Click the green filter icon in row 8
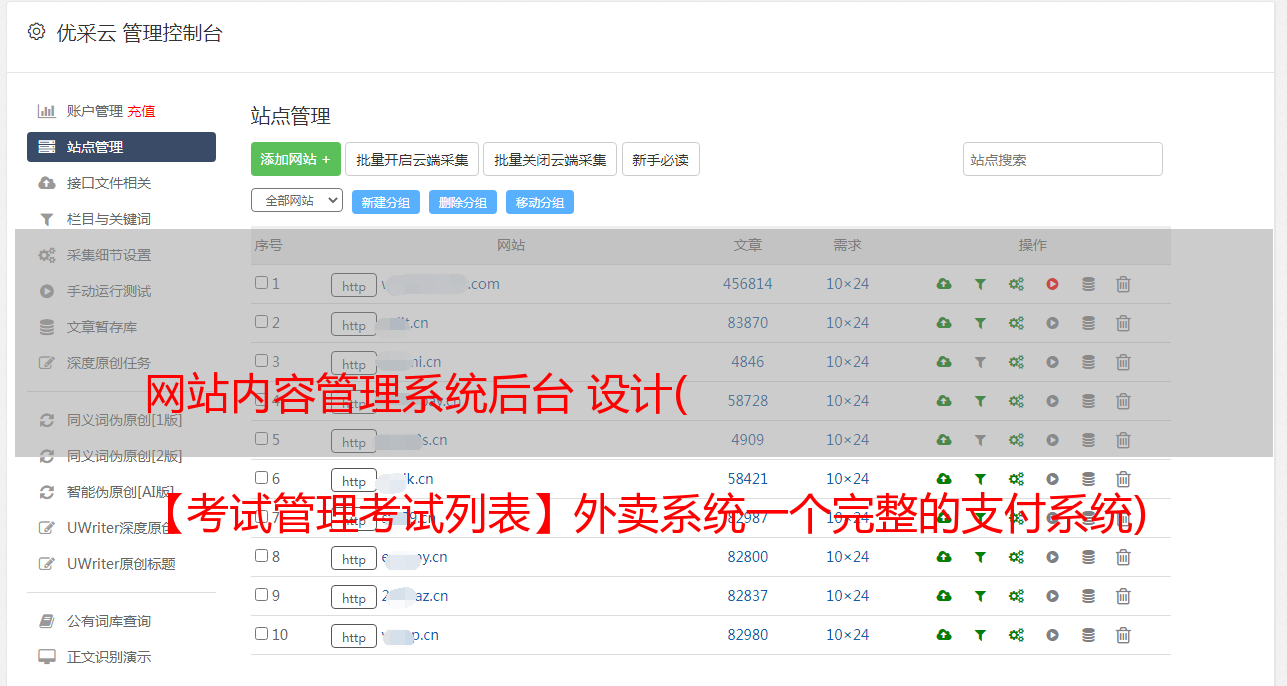 click(x=980, y=557)
